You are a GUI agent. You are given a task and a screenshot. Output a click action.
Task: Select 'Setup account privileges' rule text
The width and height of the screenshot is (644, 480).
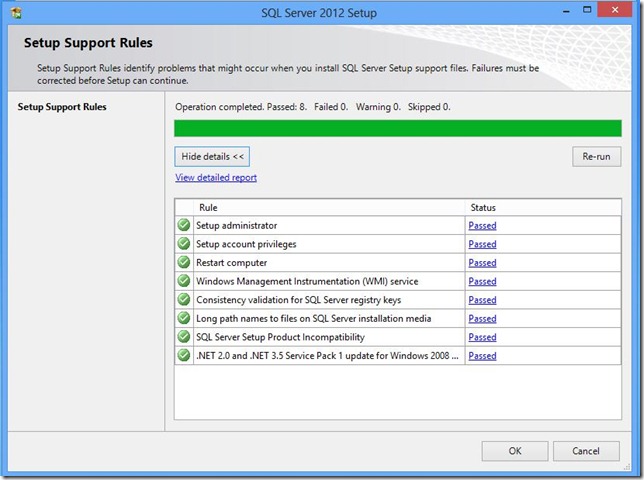point(246,244)
